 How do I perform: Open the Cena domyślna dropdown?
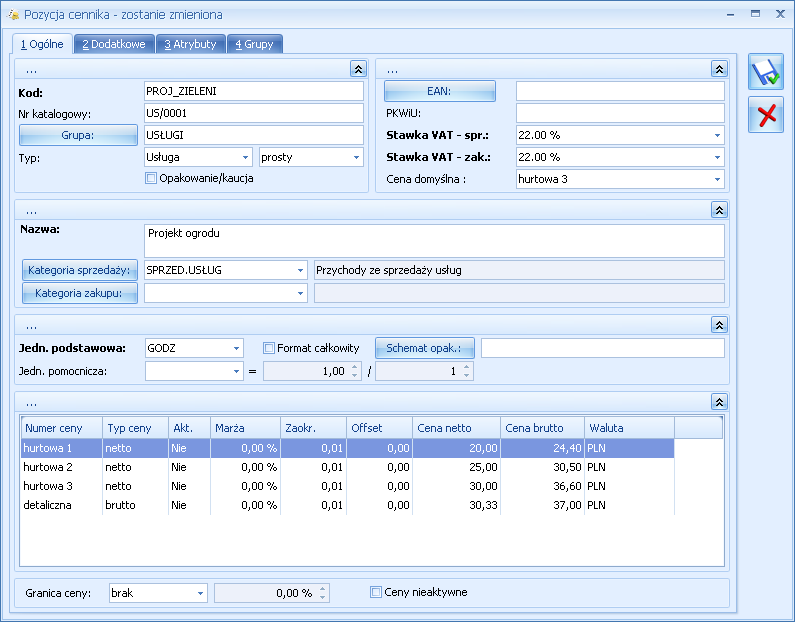pos(717,179)
